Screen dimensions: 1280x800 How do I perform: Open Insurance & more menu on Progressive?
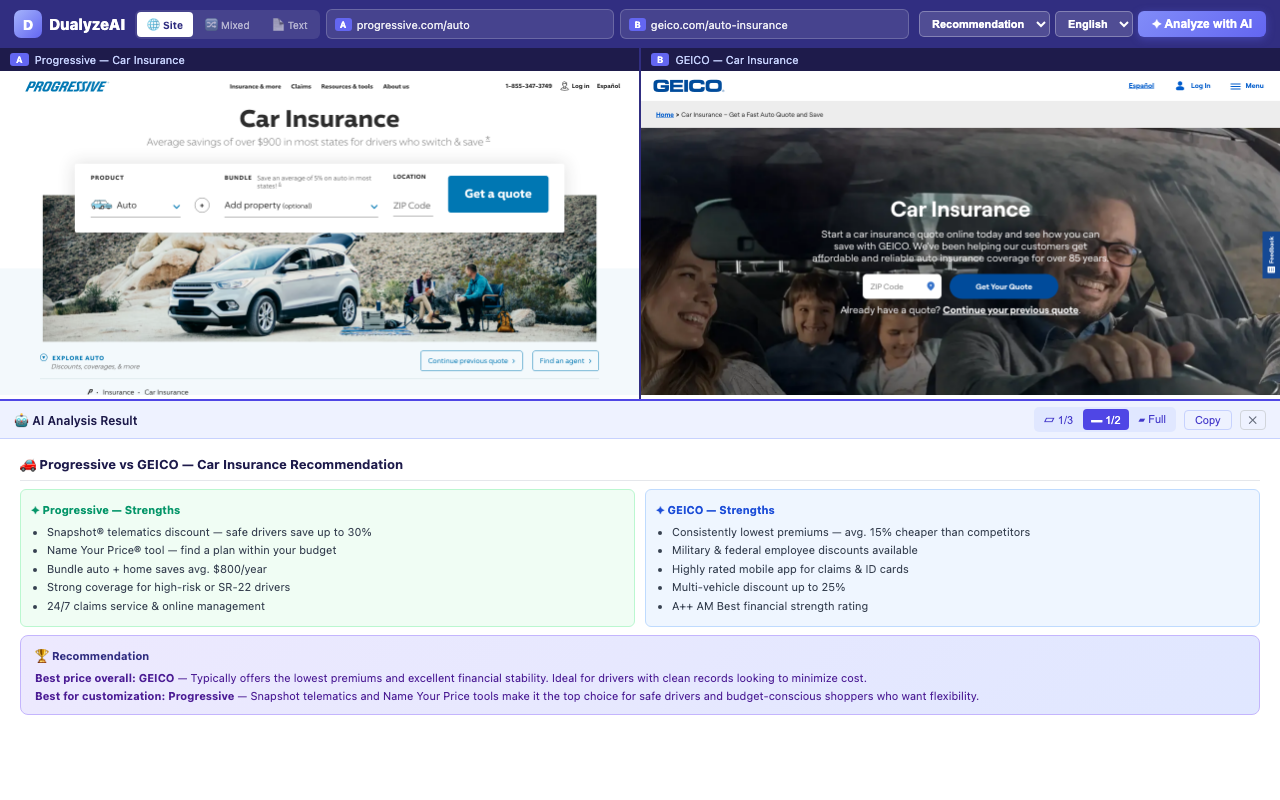pos(255,87)
